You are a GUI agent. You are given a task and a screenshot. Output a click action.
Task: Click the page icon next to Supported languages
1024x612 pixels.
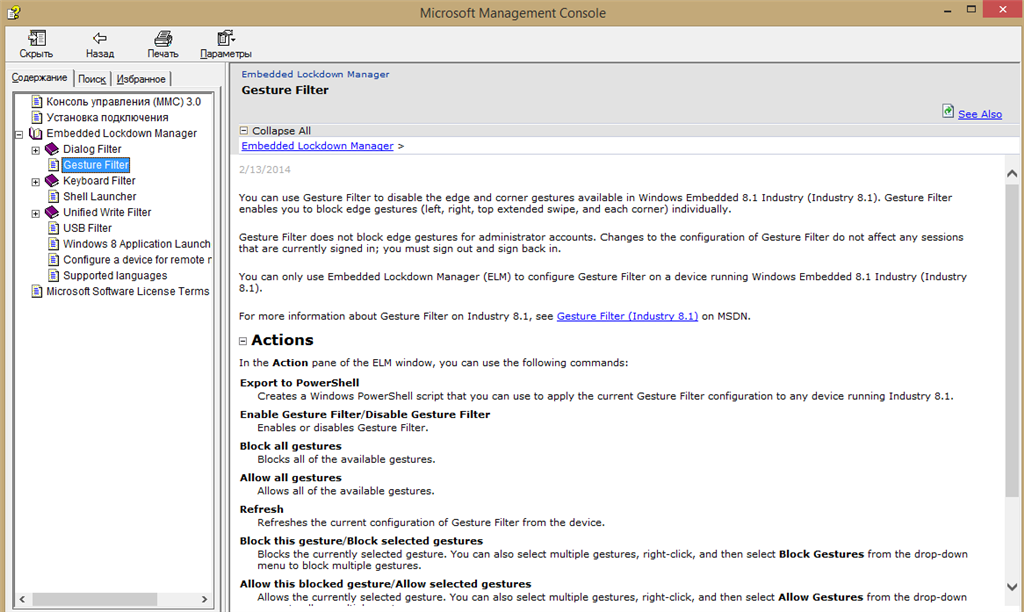point(54,276)
